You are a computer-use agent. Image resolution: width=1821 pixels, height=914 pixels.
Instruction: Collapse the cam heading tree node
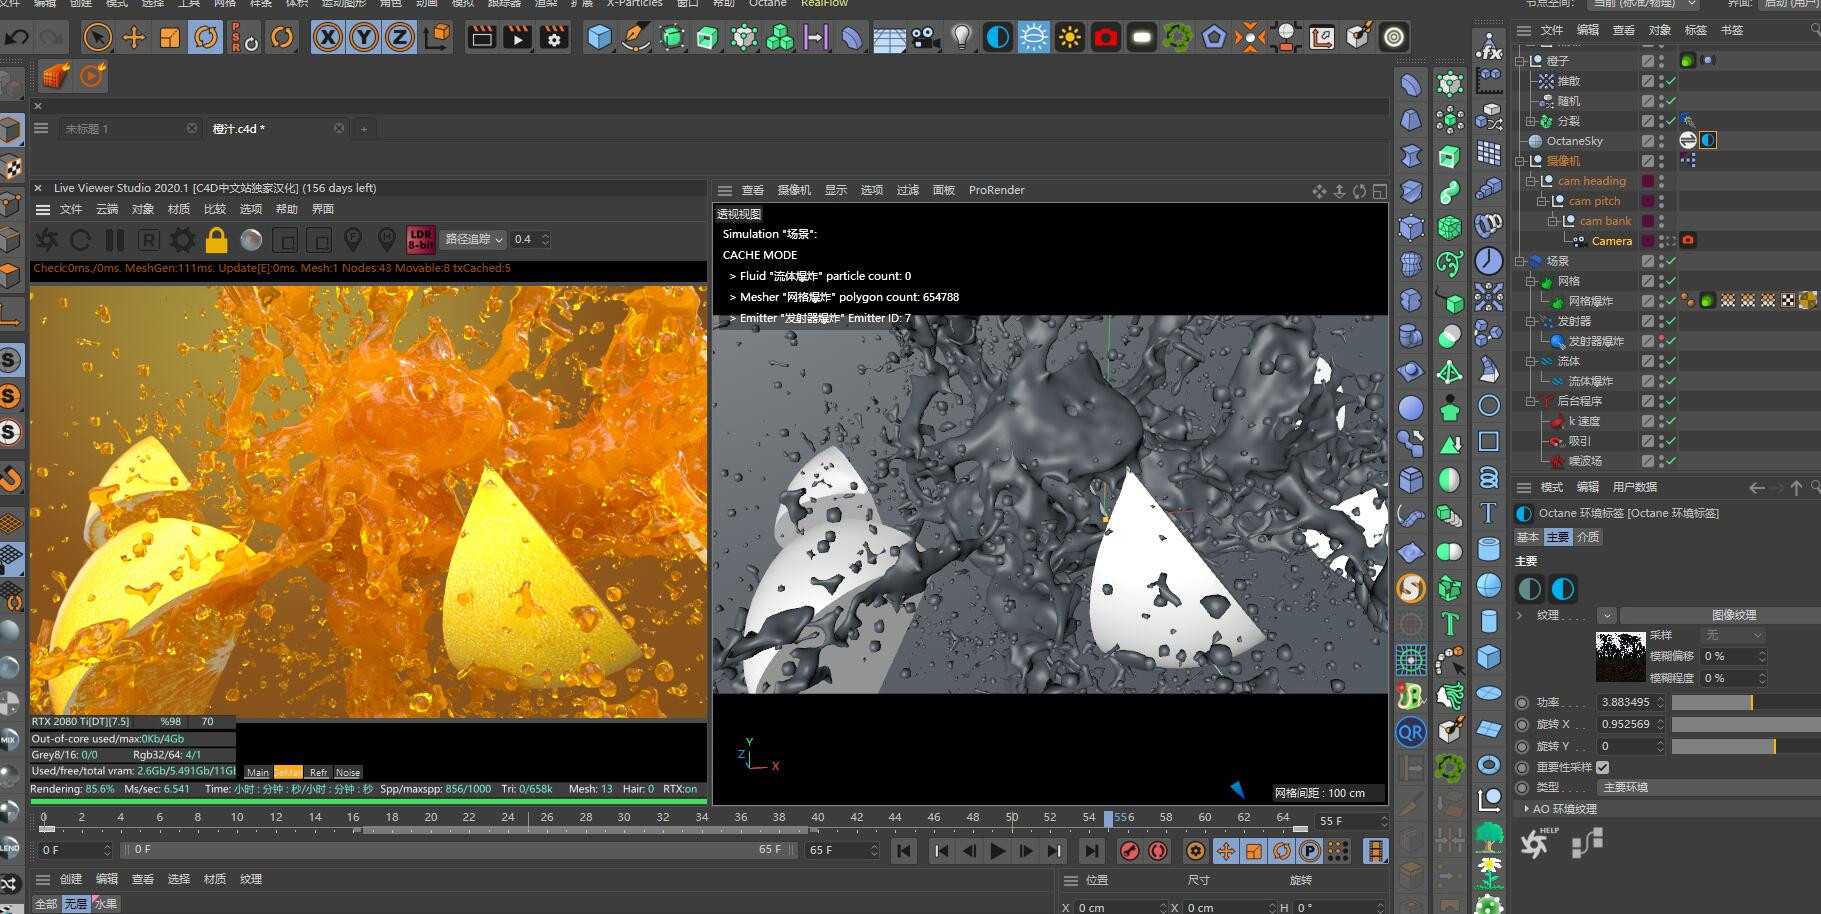click(1531, 181)
